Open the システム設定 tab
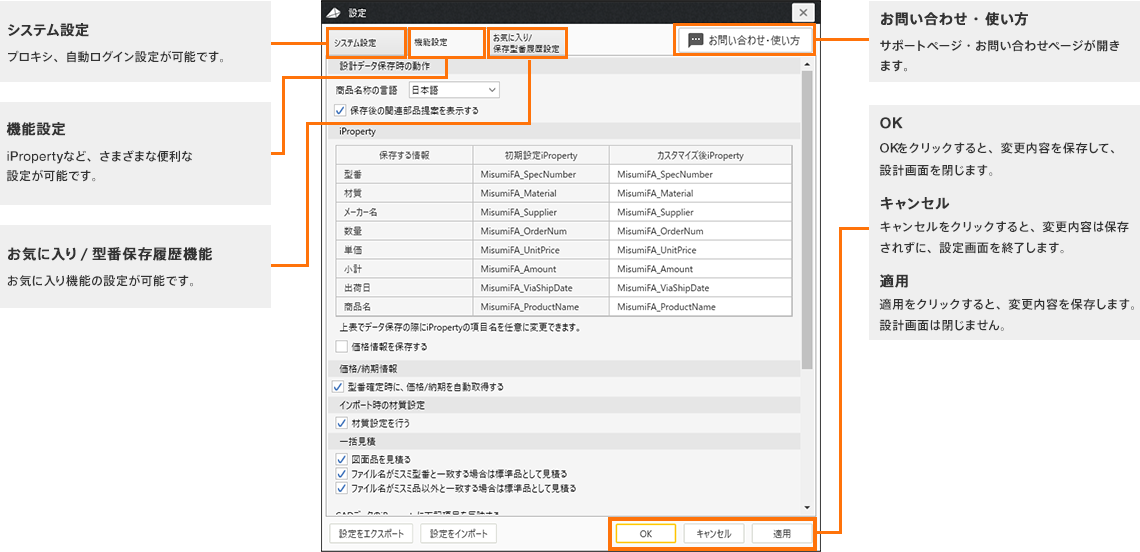The width and height of the screenshot is (1140, 552). click(x=366, y=43)
